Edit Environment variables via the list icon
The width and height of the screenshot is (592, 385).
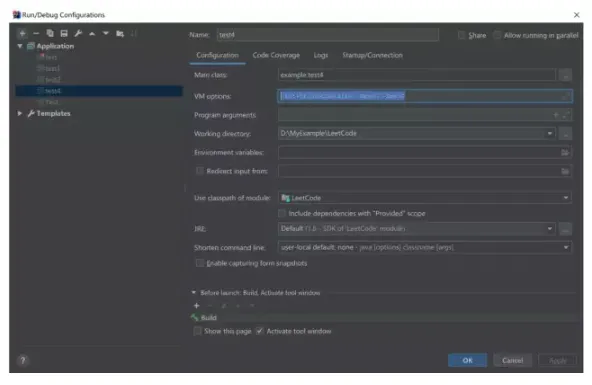pos(565,152)
